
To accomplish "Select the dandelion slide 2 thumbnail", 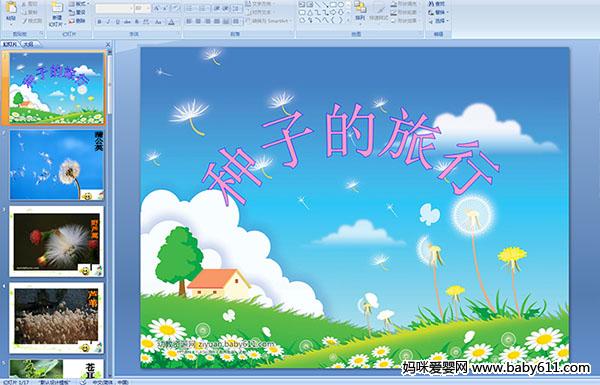I will click(57, 165).
